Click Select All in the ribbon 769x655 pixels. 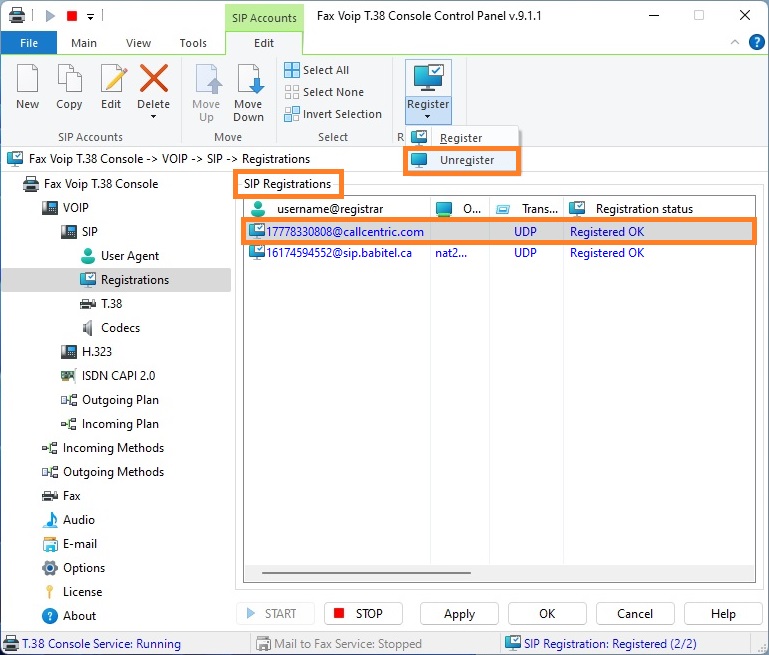[317, 70]
